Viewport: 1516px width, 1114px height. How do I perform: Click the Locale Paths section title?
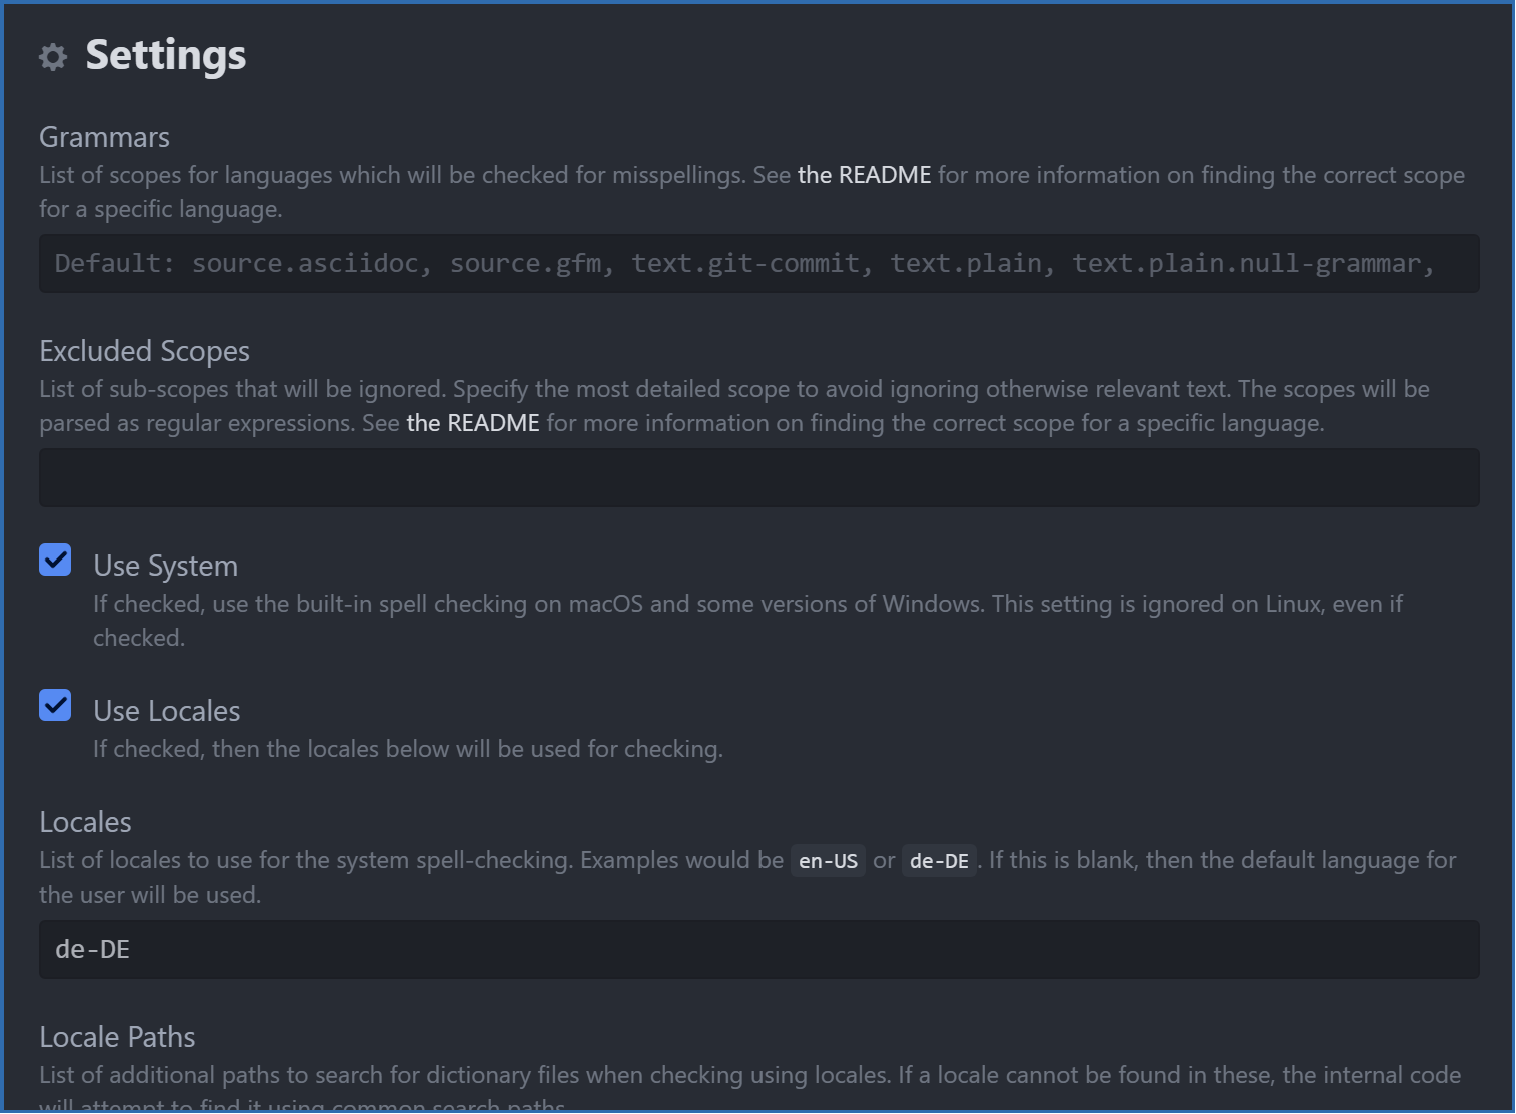(x=117, y=1037)
